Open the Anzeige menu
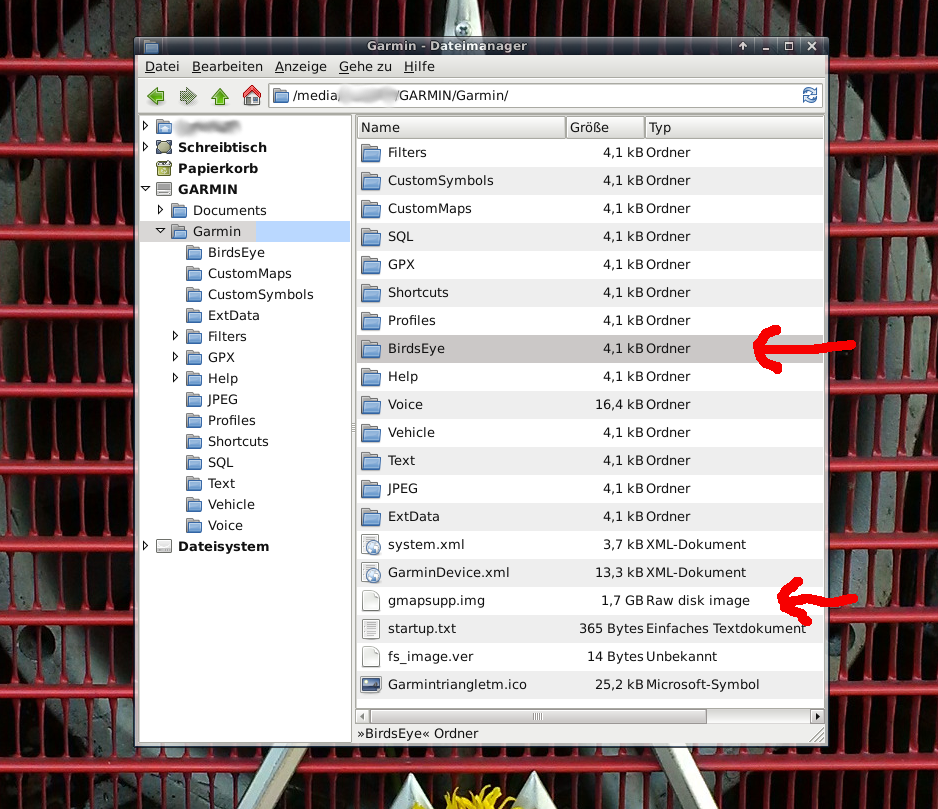 pyautogui.click(x=301, y=66)
